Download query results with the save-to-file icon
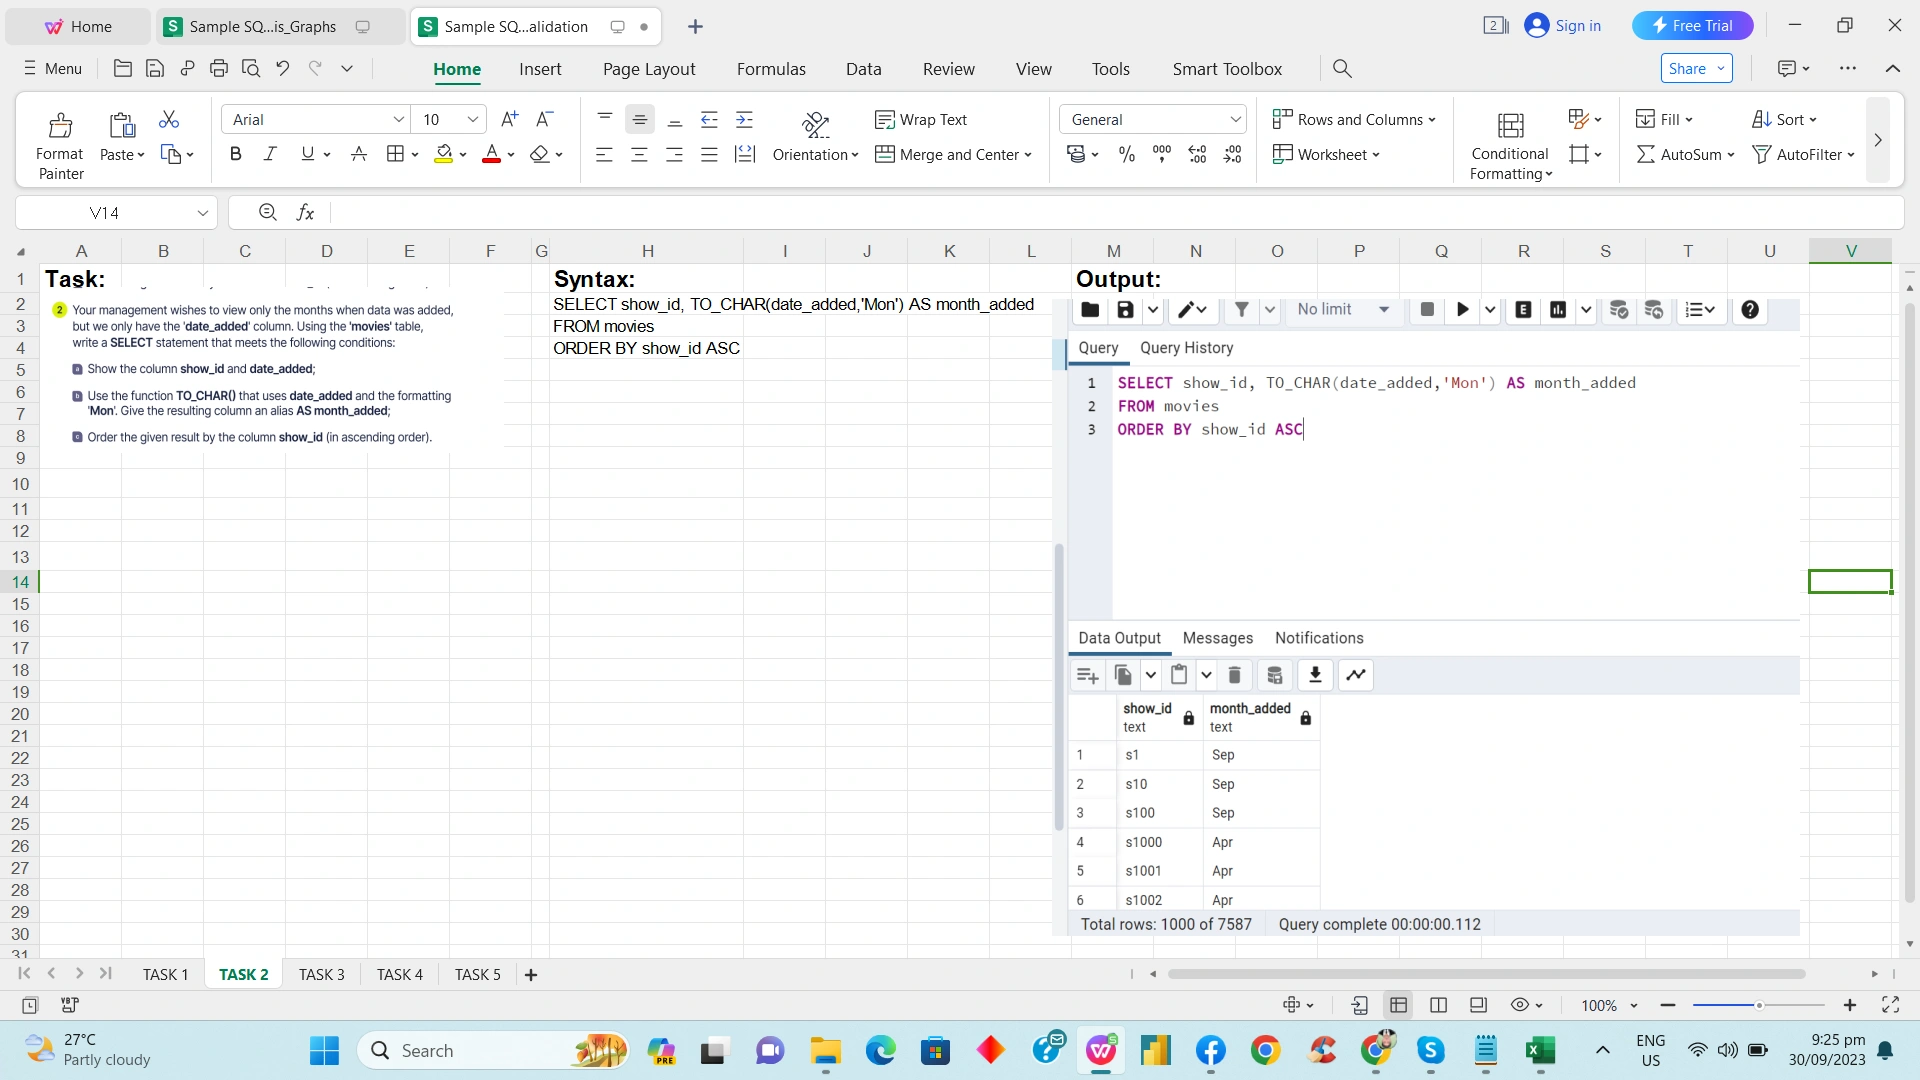The width and height of the screenshot is (1920, 1080). (x=1315, y=675)
